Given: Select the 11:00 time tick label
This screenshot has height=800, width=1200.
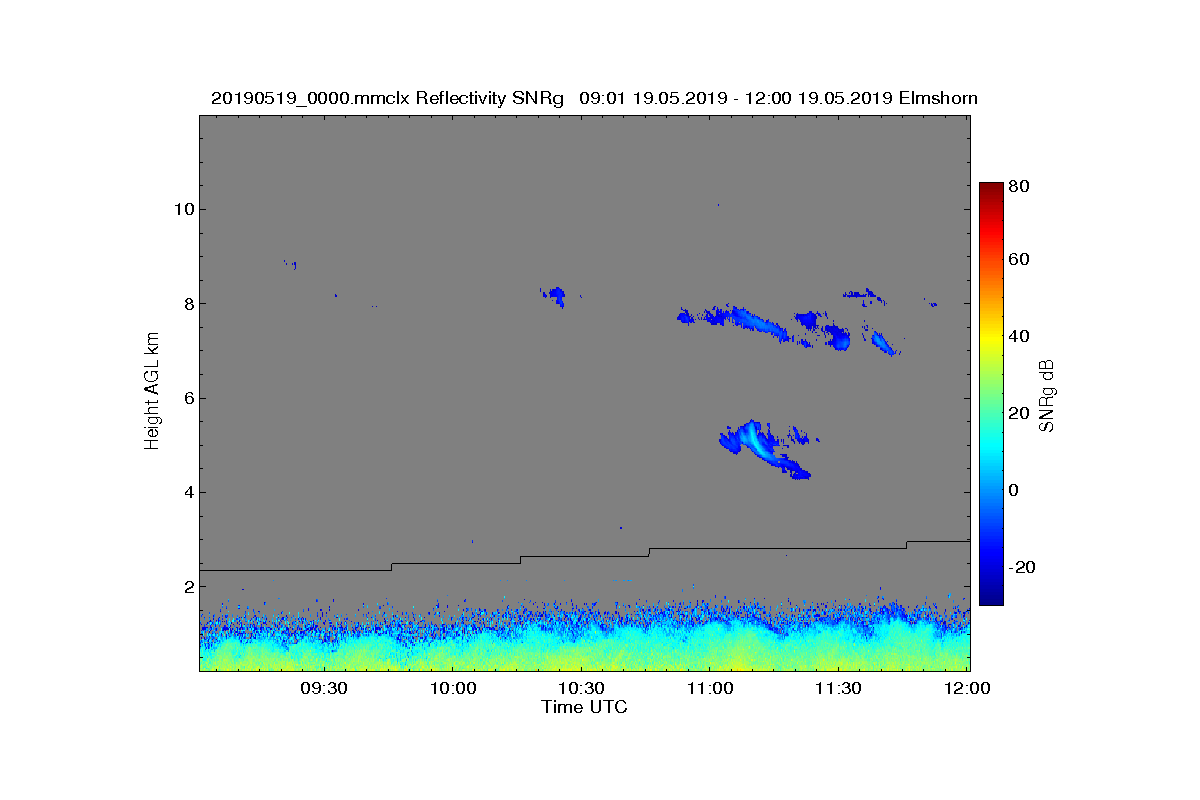Looking at the screenshot, I should [x=709, y=688].
